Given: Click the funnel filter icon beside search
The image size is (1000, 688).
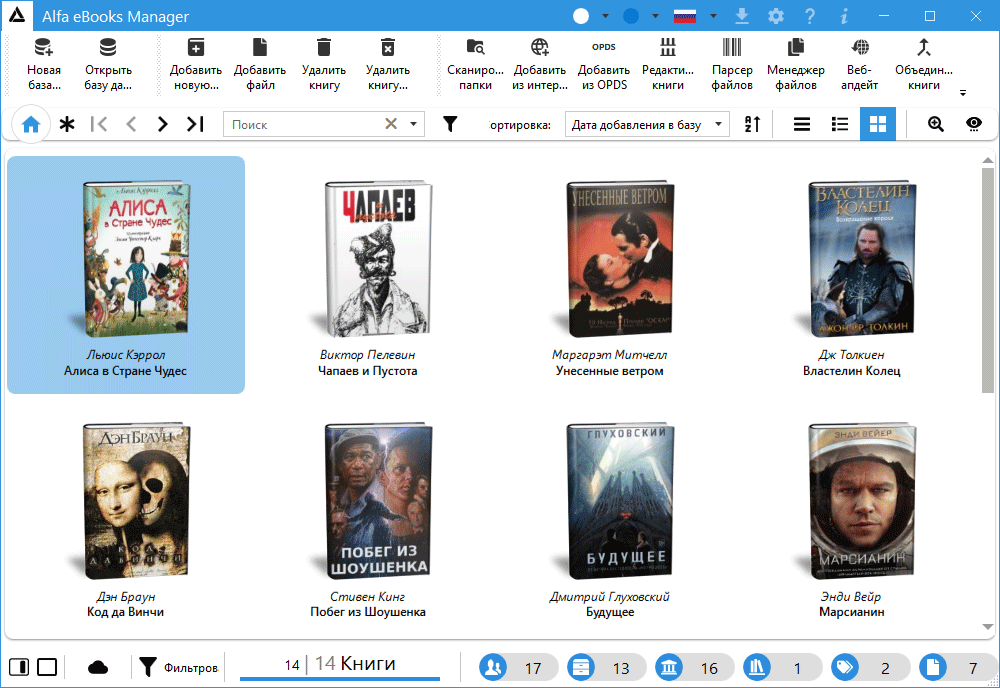Looking at the screenshot, I should [x=450, y=124].
